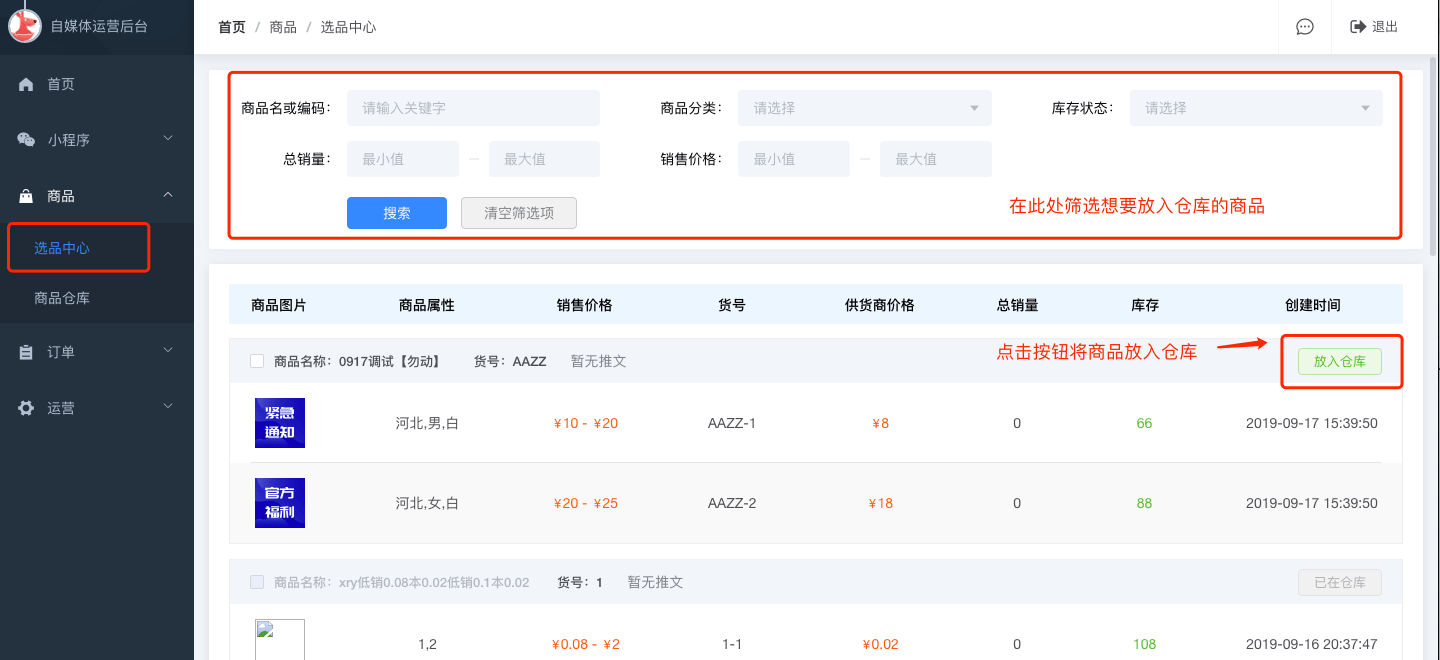Click the 退出 logout button
The height and width of the screenshot is (660, 1440).
click(1374, 27)
